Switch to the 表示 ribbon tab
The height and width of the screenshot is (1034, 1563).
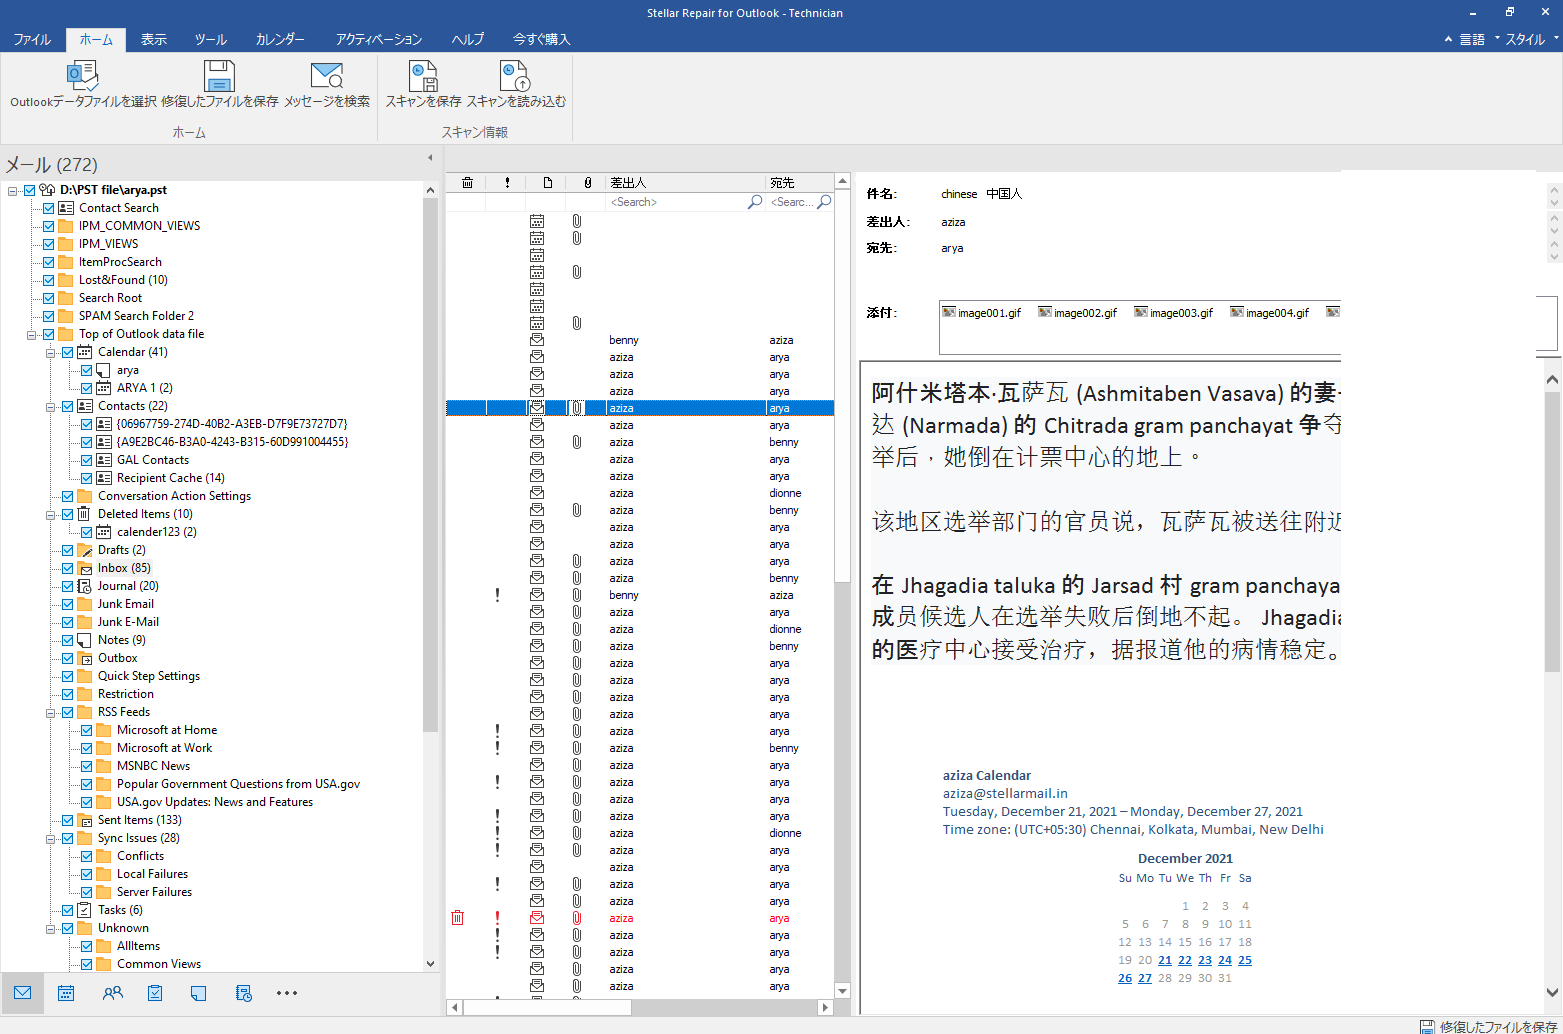(154, 39)
